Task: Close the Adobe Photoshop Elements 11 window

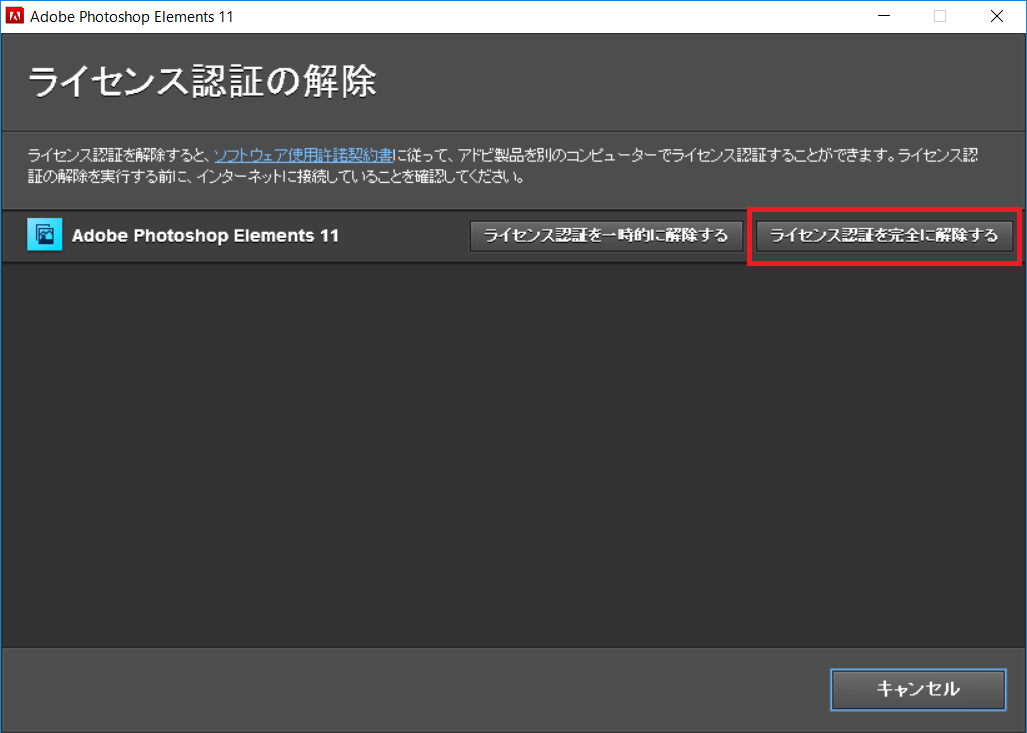Action: 997,16
